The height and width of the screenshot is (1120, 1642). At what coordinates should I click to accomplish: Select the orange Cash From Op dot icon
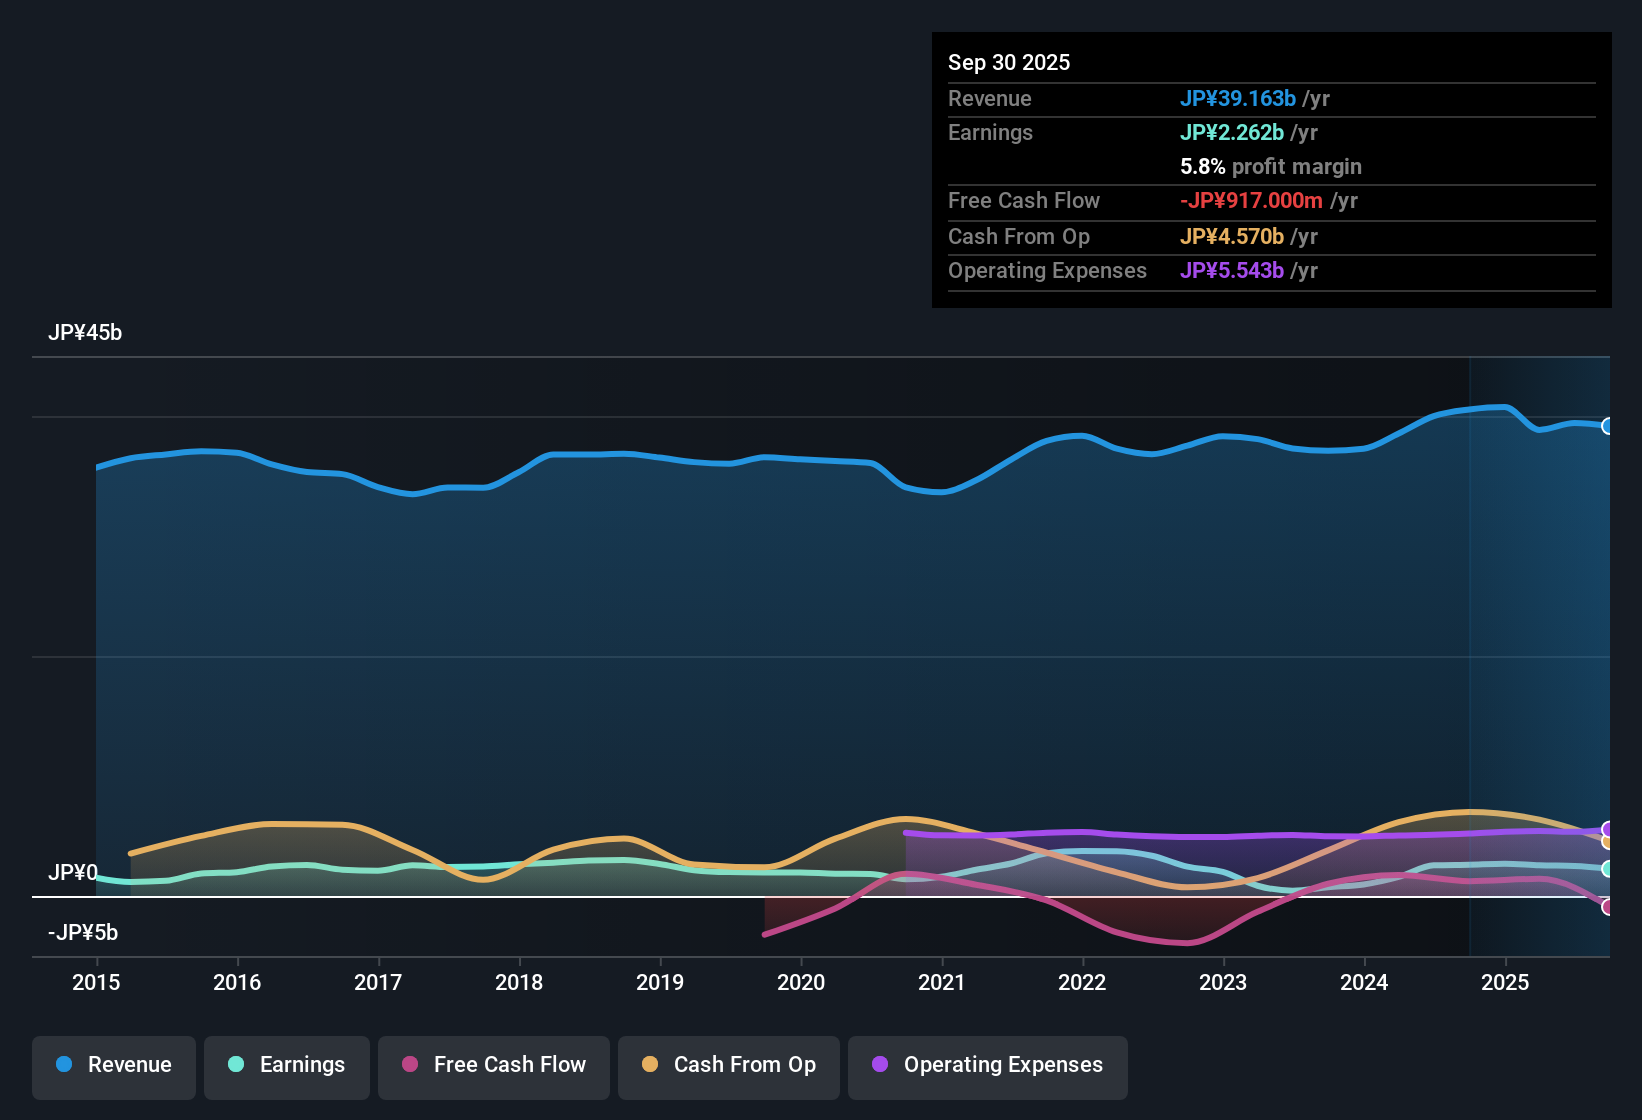point(648,1065)
